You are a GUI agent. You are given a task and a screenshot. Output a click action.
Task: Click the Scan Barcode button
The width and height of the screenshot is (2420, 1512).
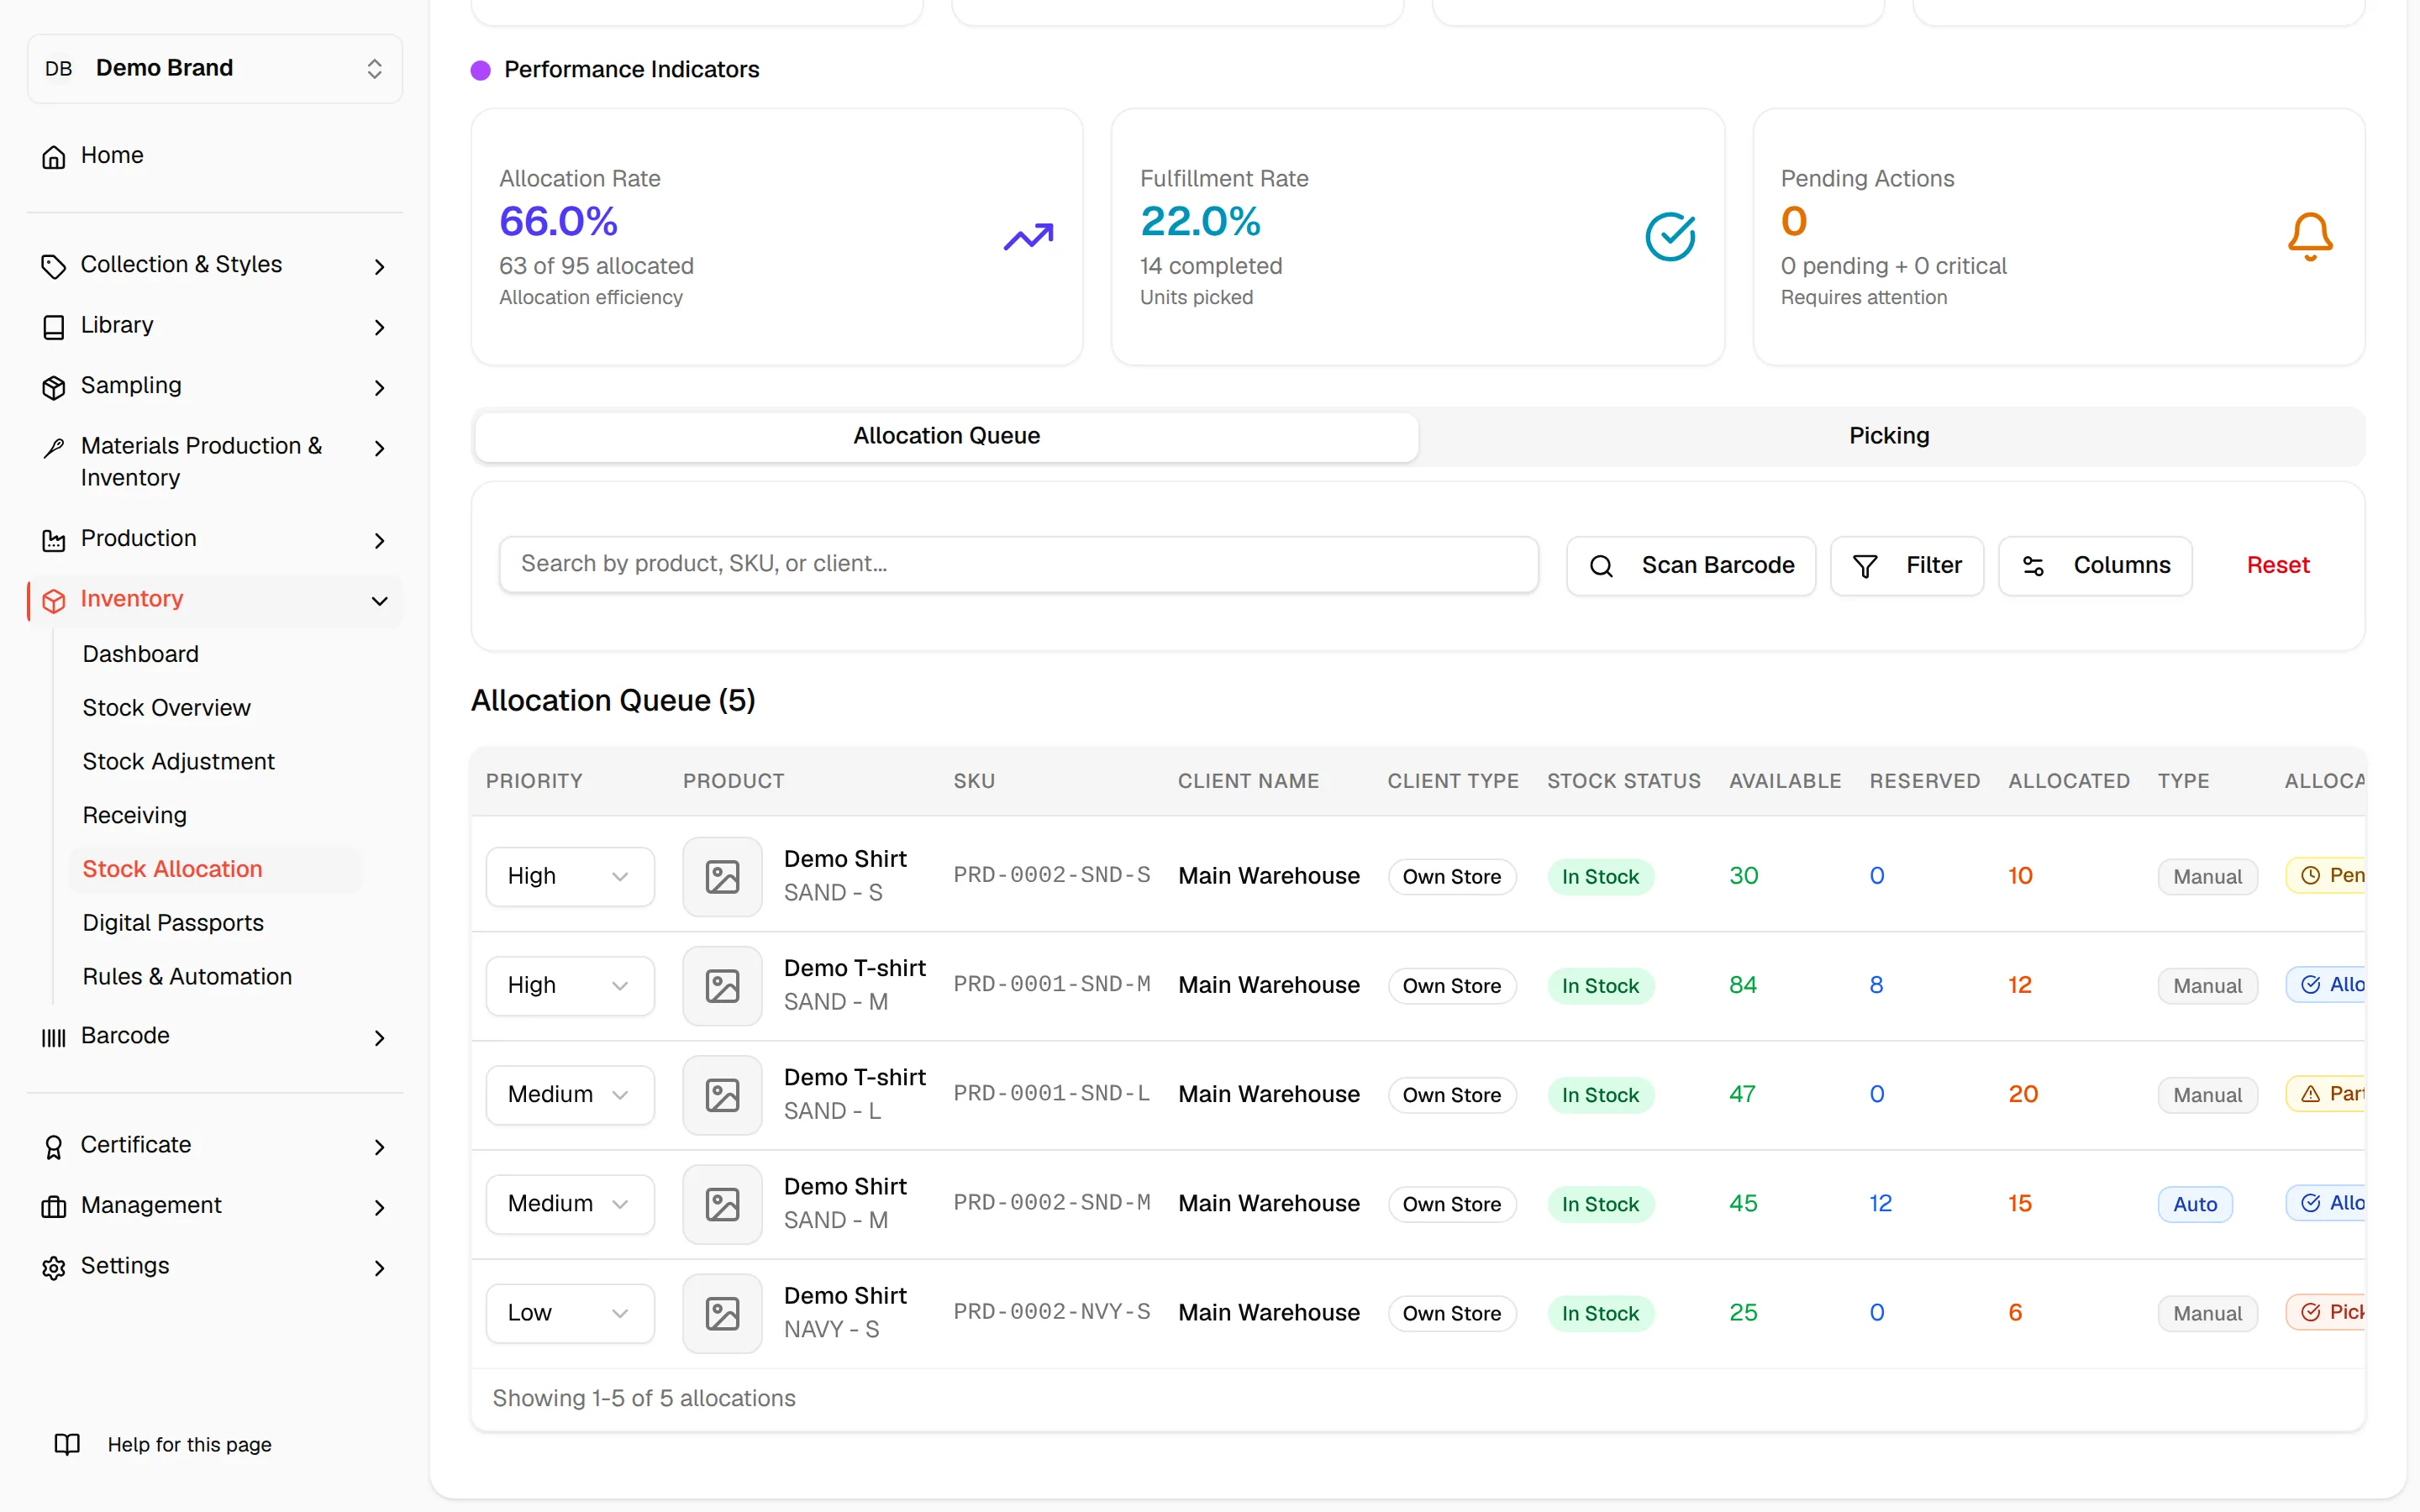tap(1690, 565)
